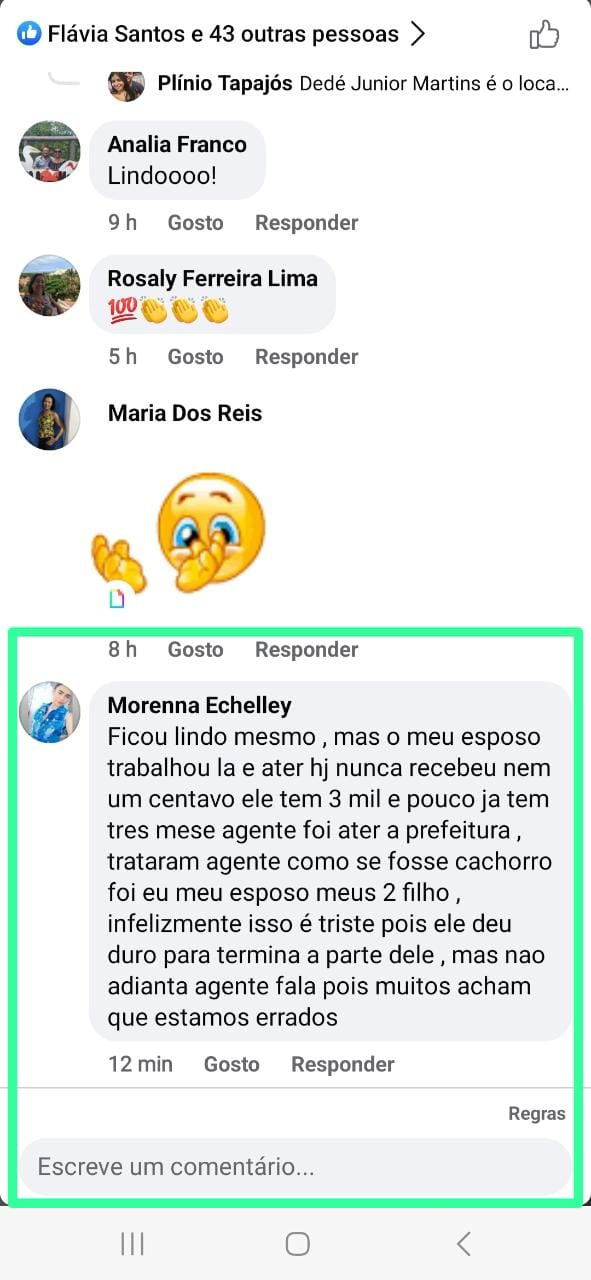Open Morenna Echelley's profile avatar
Image resolution: width=591 pixels, height=1280 pixels.
point(49,712)
